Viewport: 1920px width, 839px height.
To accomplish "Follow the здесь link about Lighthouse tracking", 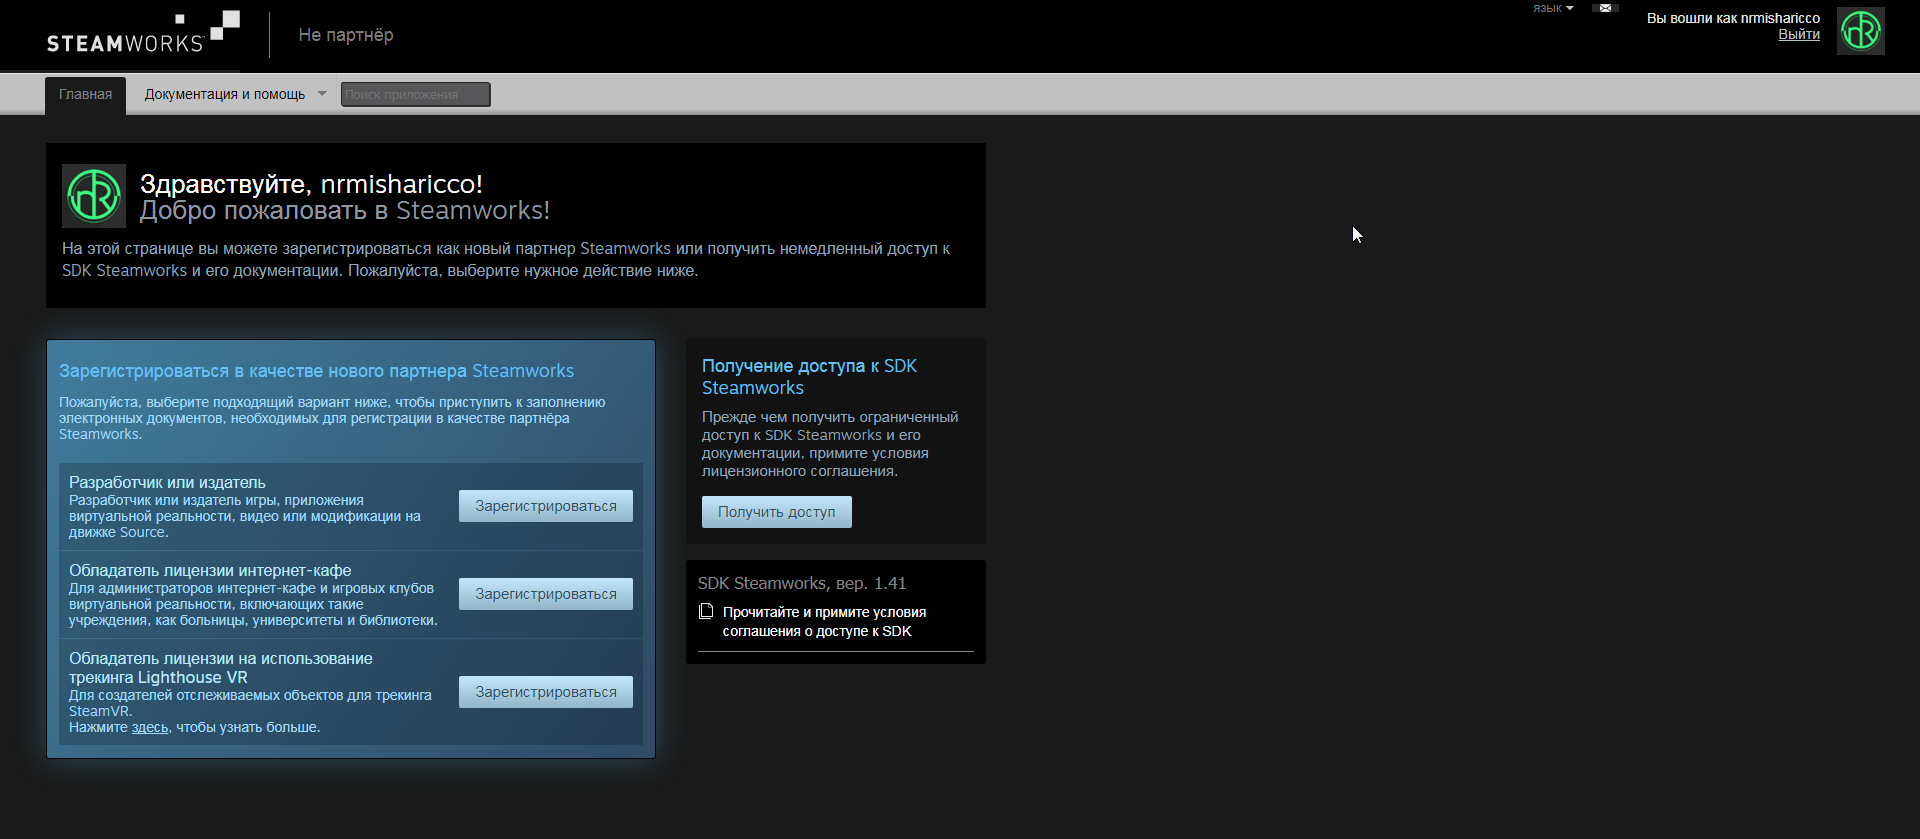I will [150, 727].
